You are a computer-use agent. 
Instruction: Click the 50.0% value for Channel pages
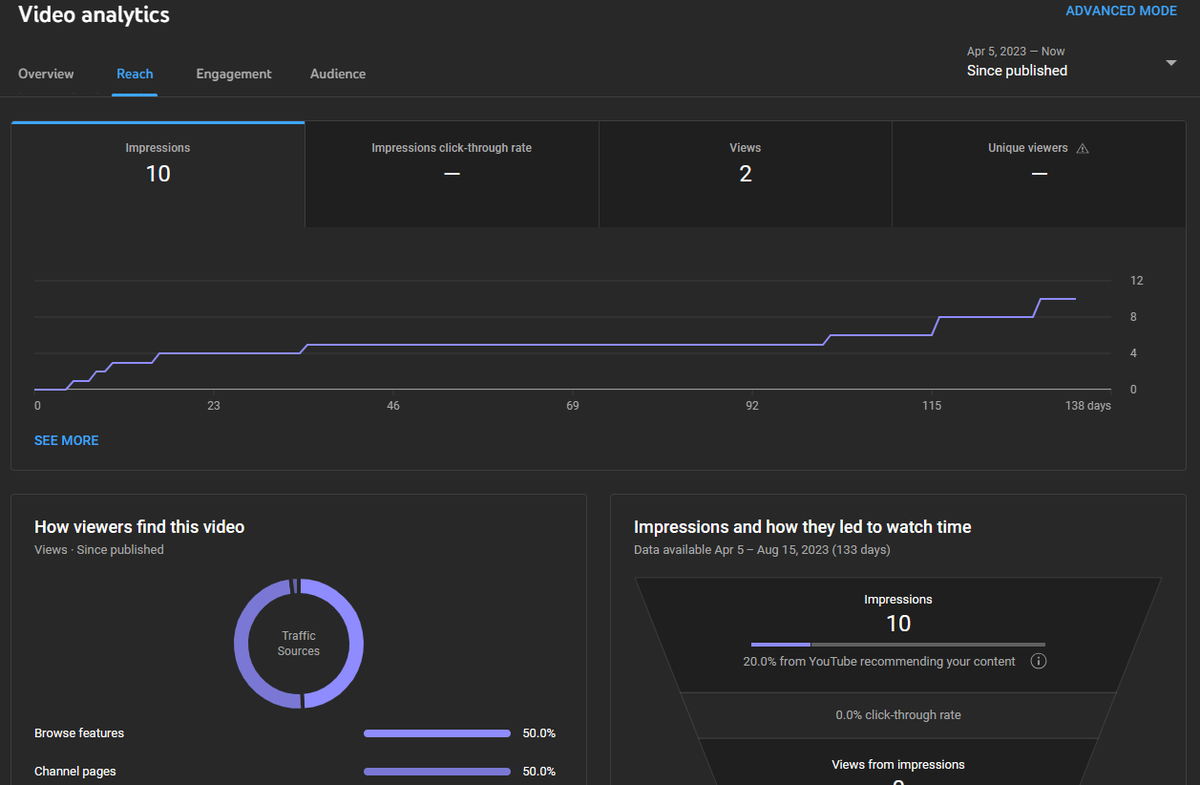pyautogui.click(x=539, y=771)
